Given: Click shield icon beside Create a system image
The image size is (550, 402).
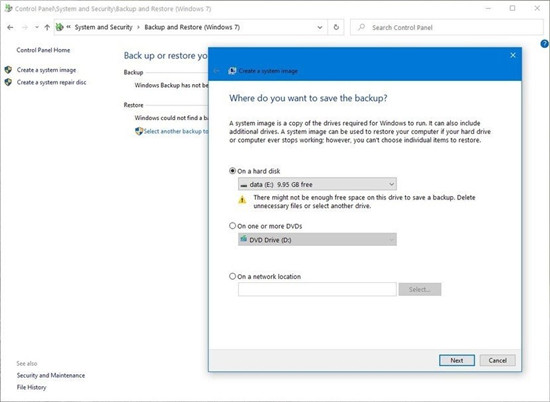Looking at the screenshot, I should [x=8, y=70].
